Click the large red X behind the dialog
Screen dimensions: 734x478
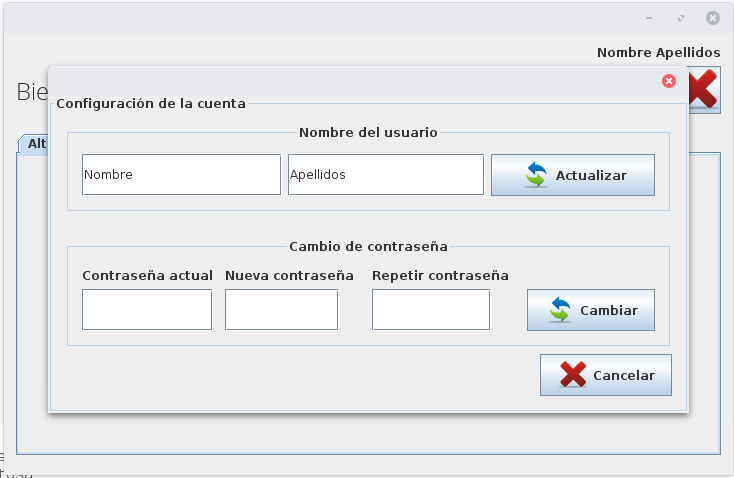coord(705,90)
